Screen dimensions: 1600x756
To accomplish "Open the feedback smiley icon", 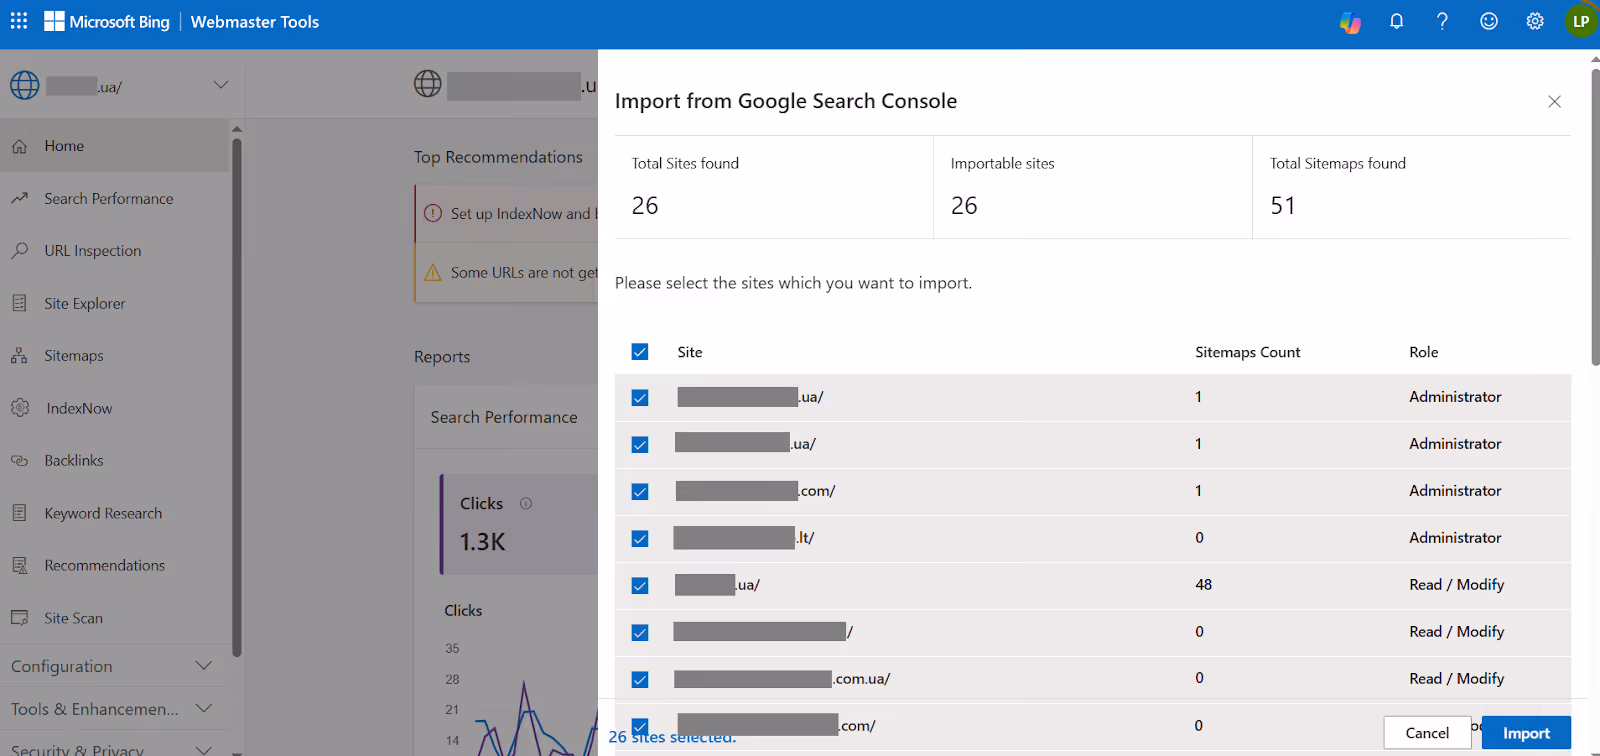I will tap(1489, 21).
